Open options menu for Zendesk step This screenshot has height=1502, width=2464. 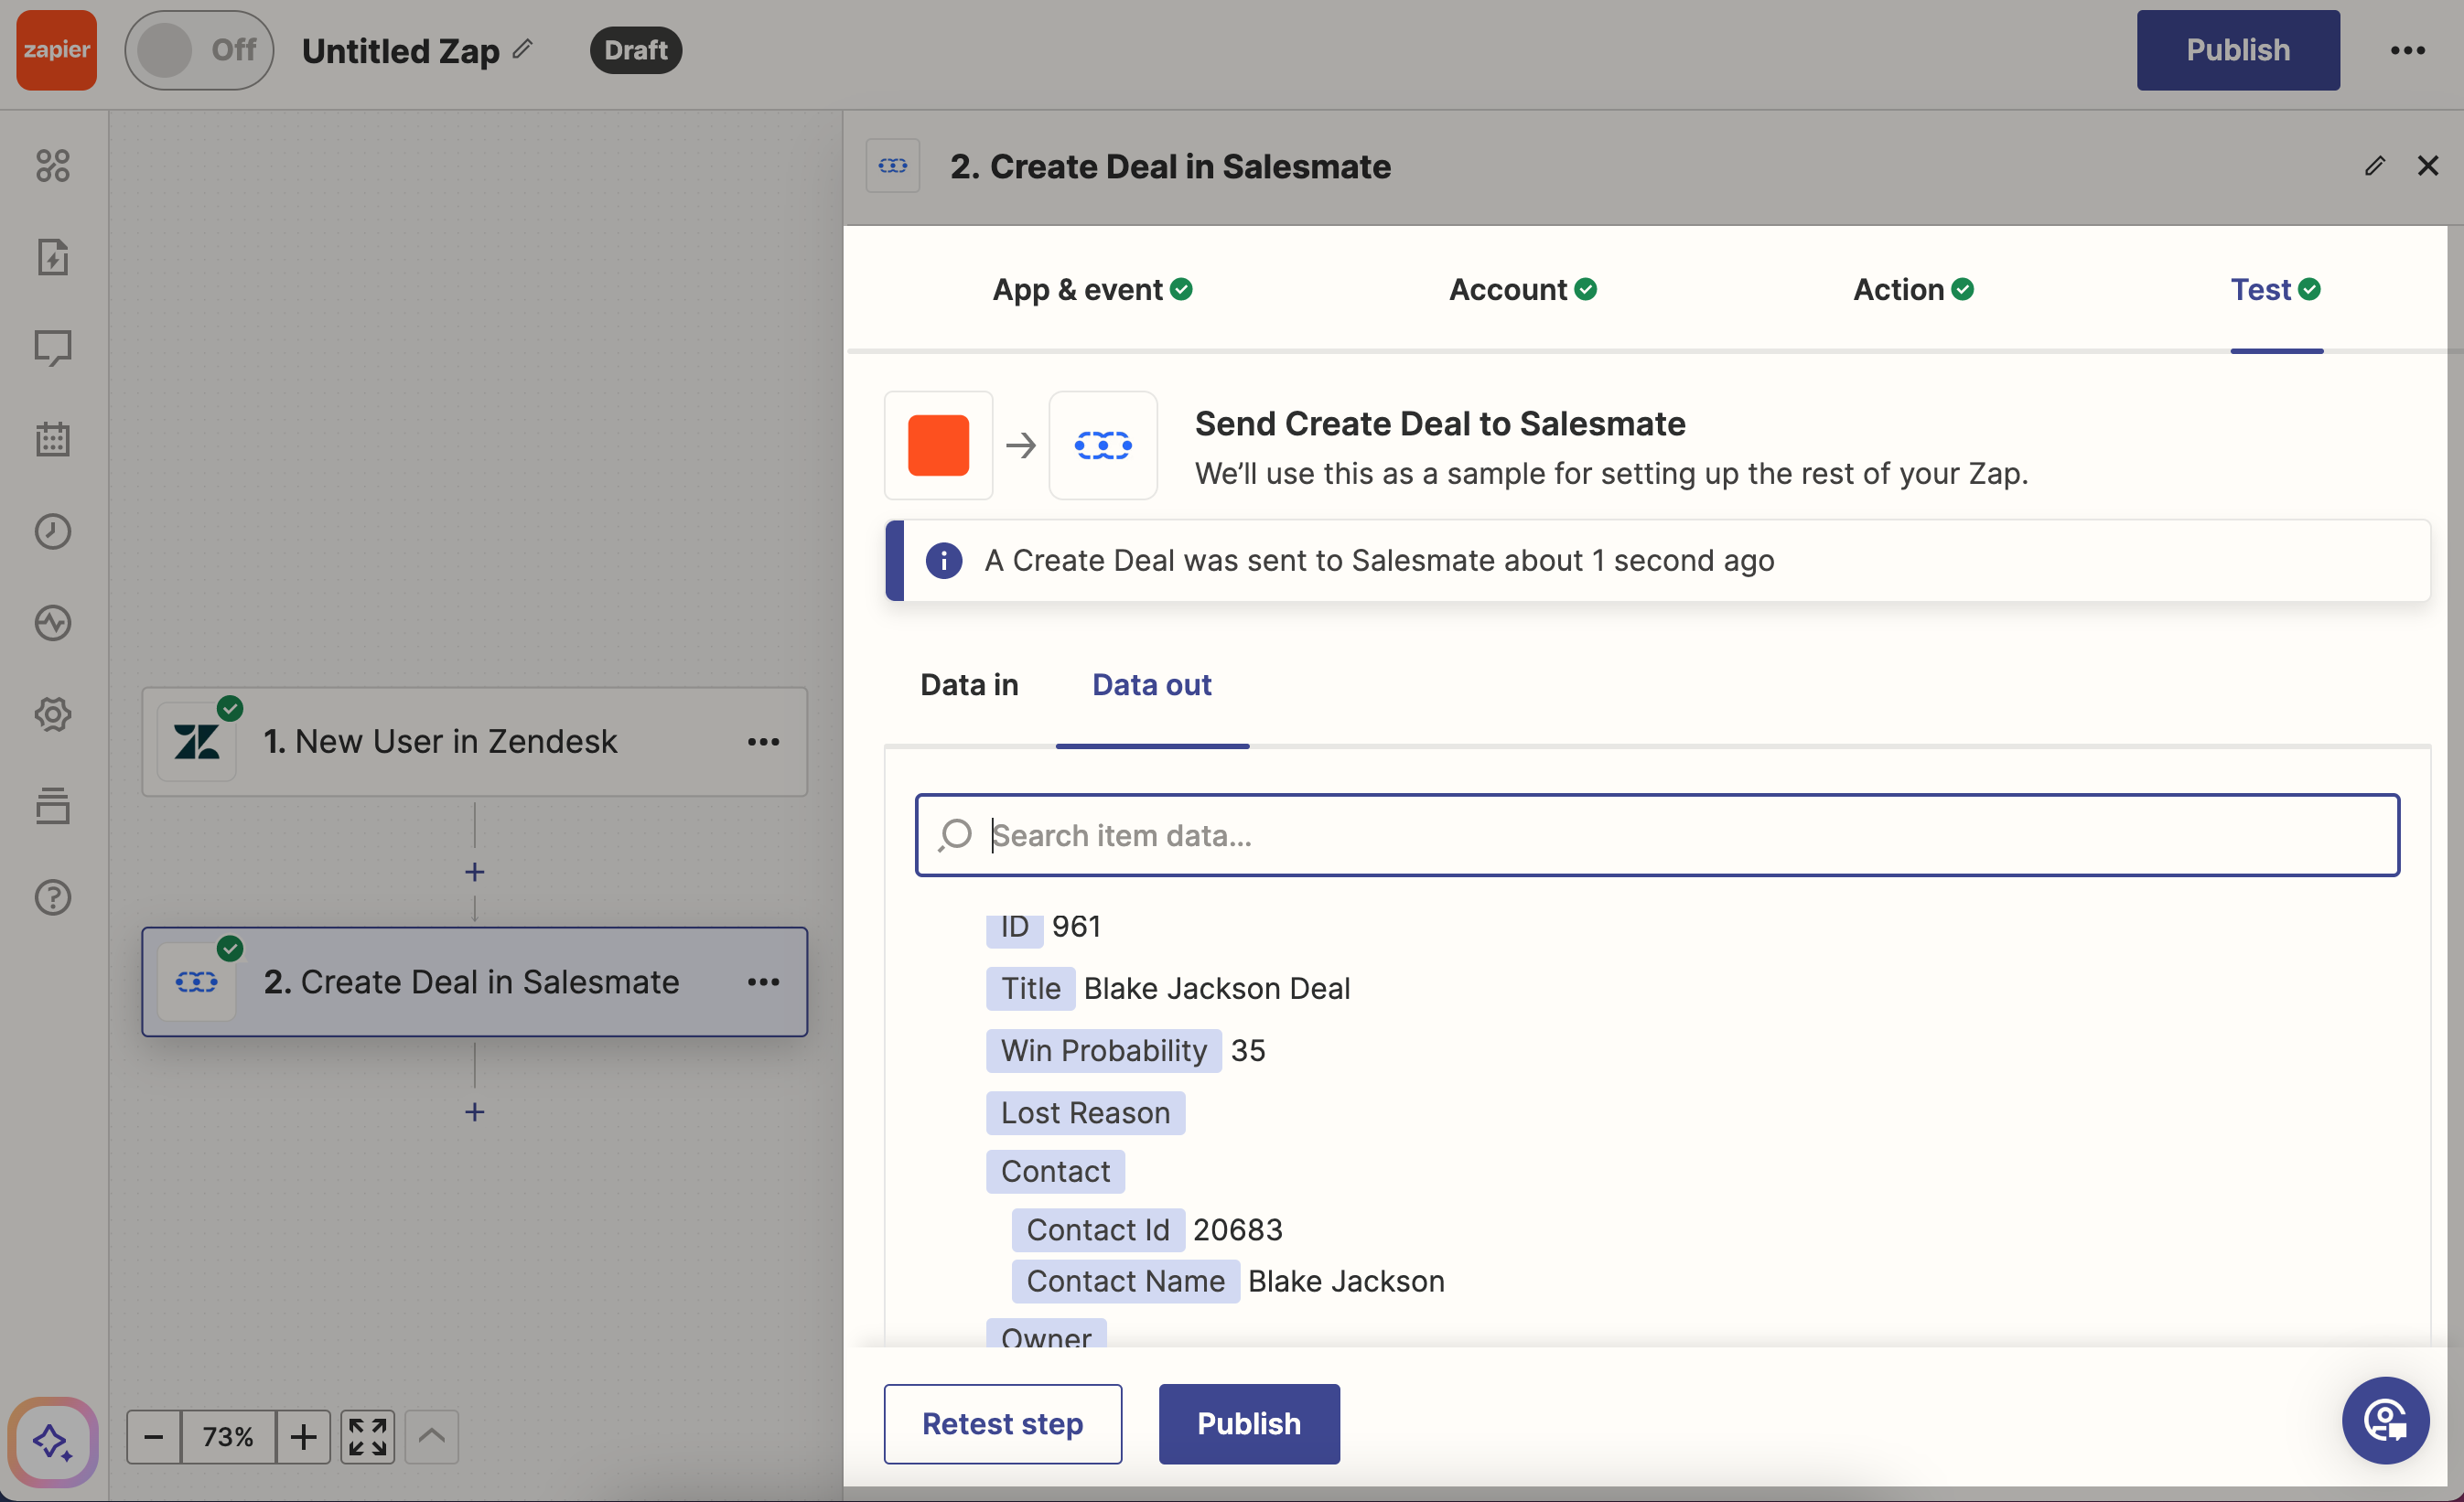[x=763, y=741]
